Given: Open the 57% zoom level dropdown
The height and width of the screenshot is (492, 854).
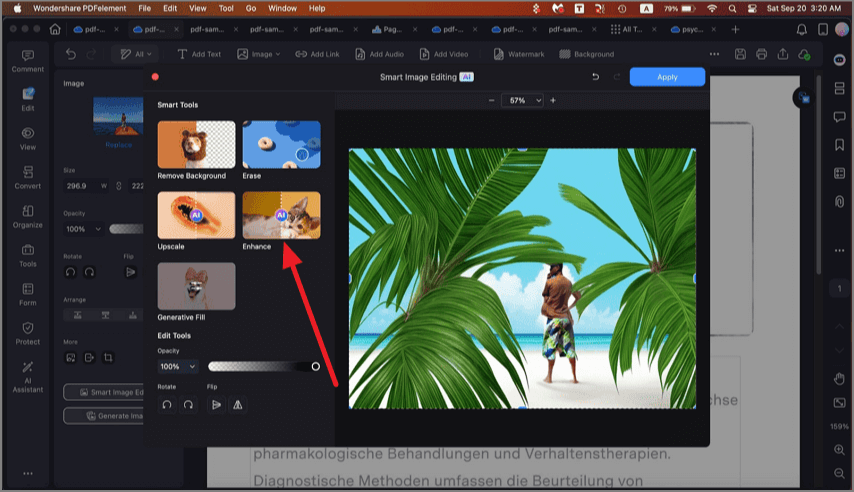Looking at the screenshot, I should 523,100.
